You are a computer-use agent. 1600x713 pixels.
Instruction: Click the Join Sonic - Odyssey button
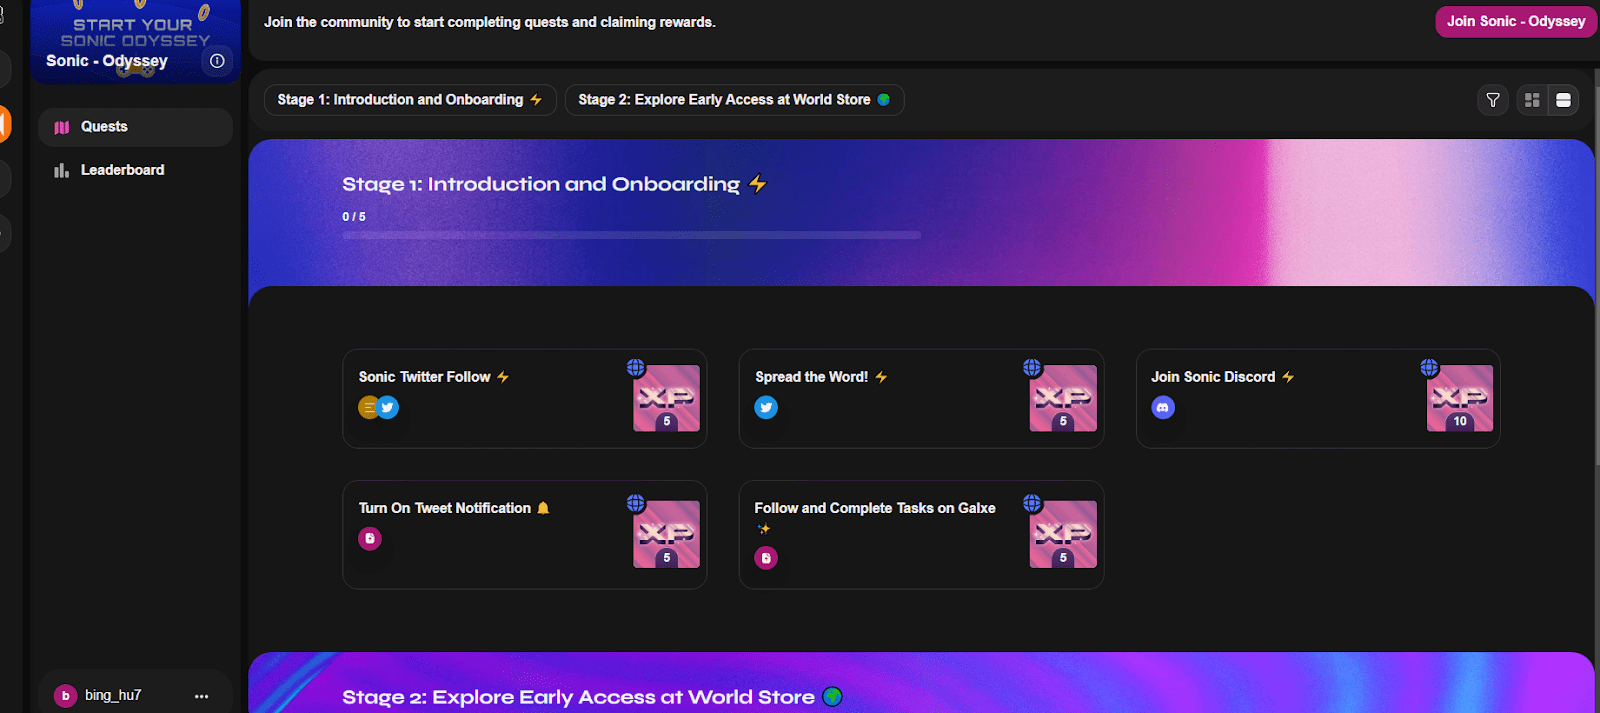pyautogui.click(x=1516, y=21)
